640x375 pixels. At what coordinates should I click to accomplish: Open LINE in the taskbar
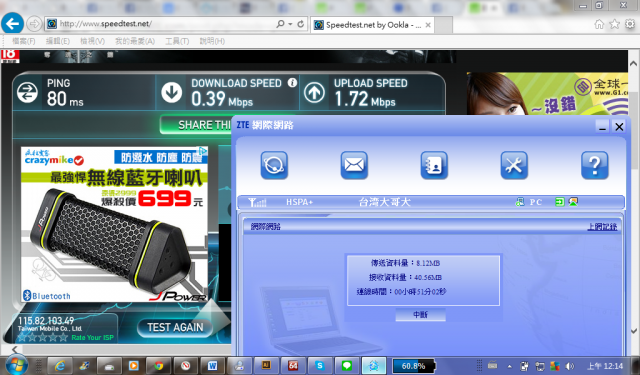click(347, 366)
